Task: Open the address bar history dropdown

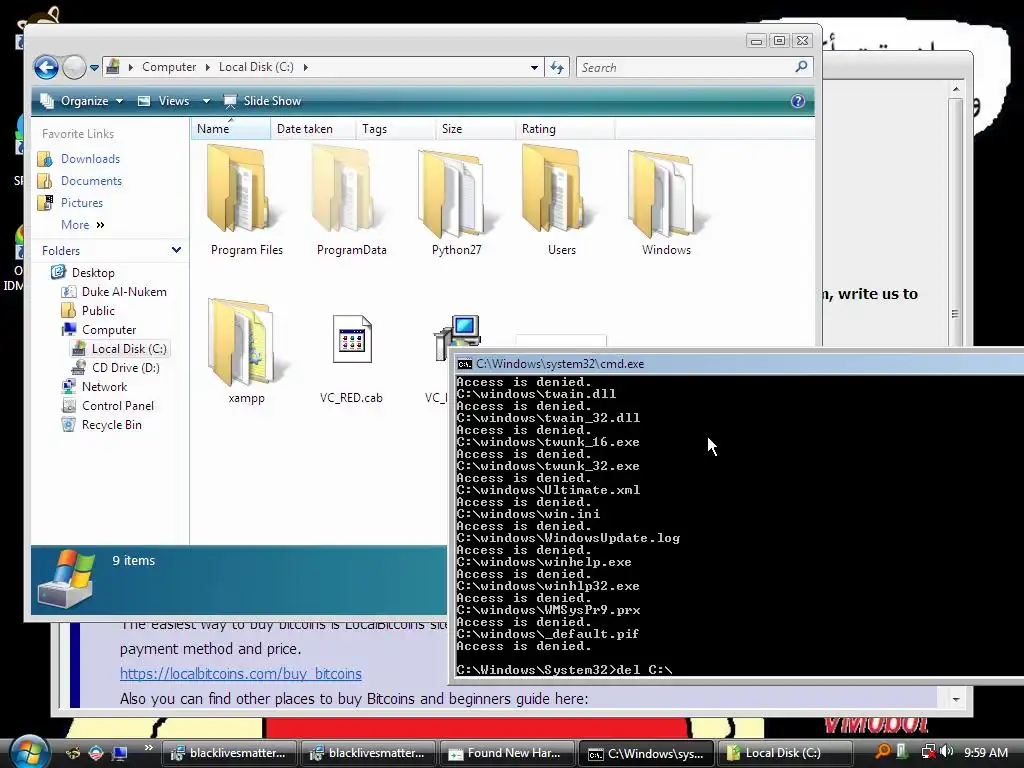Action: [534, 67]
